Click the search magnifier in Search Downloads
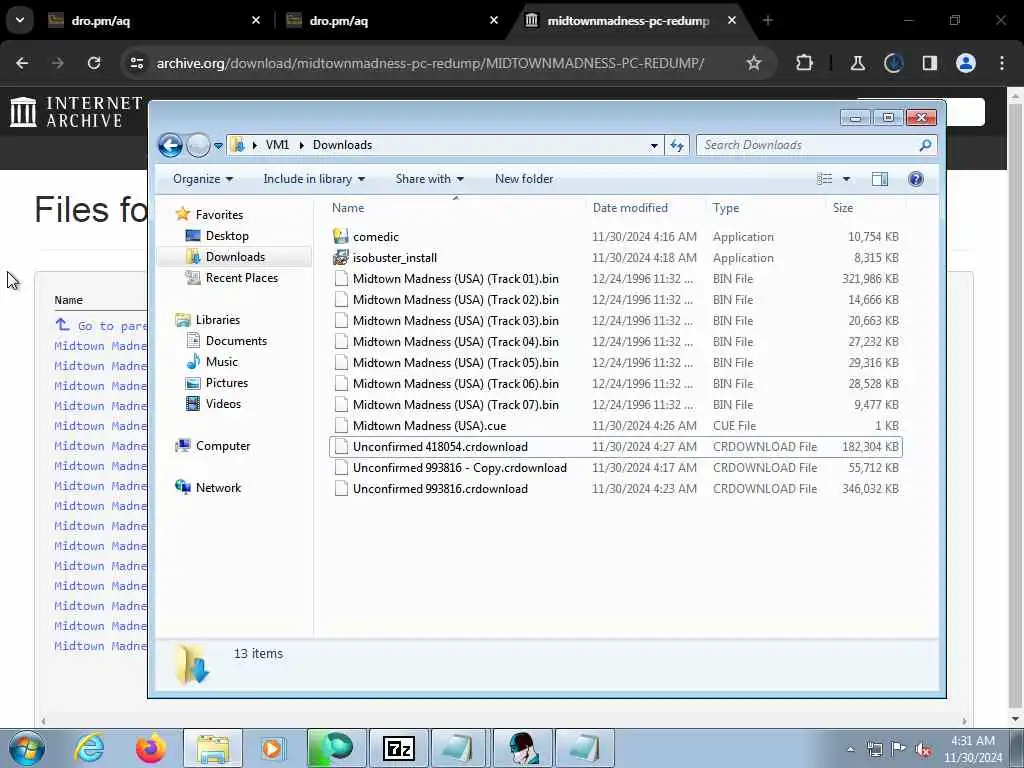This screenshot has height=768, width=1024. (925, 145)
